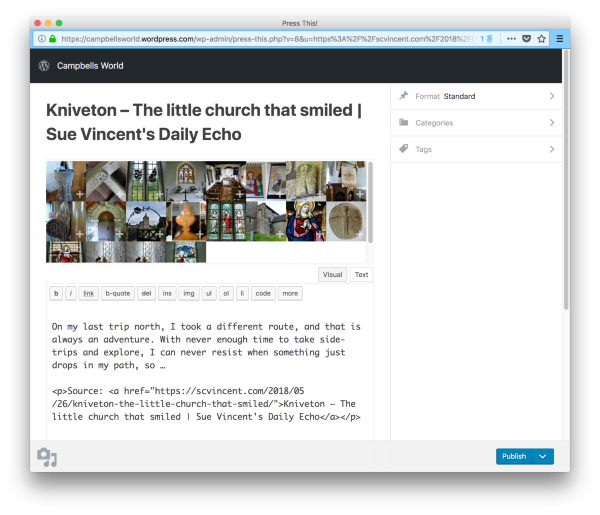This screenshot has width=600, height=515.
Task: Click the ul list quicktag button
Action: click(x=209, y=293)
